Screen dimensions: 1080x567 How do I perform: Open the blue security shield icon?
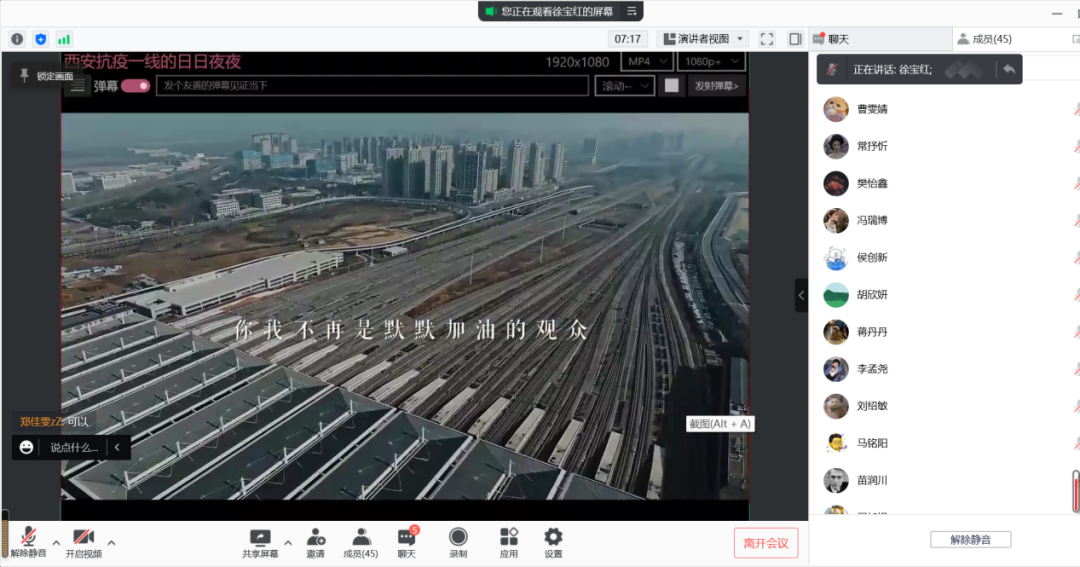coord(41,39)
